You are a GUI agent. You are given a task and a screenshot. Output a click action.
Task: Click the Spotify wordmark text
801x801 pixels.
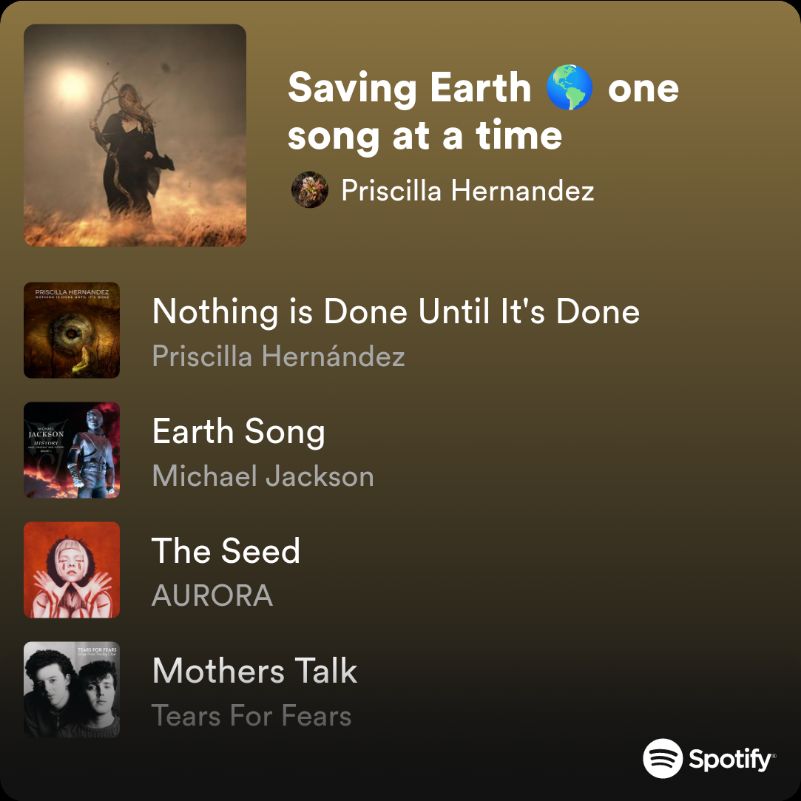point(731,760)
